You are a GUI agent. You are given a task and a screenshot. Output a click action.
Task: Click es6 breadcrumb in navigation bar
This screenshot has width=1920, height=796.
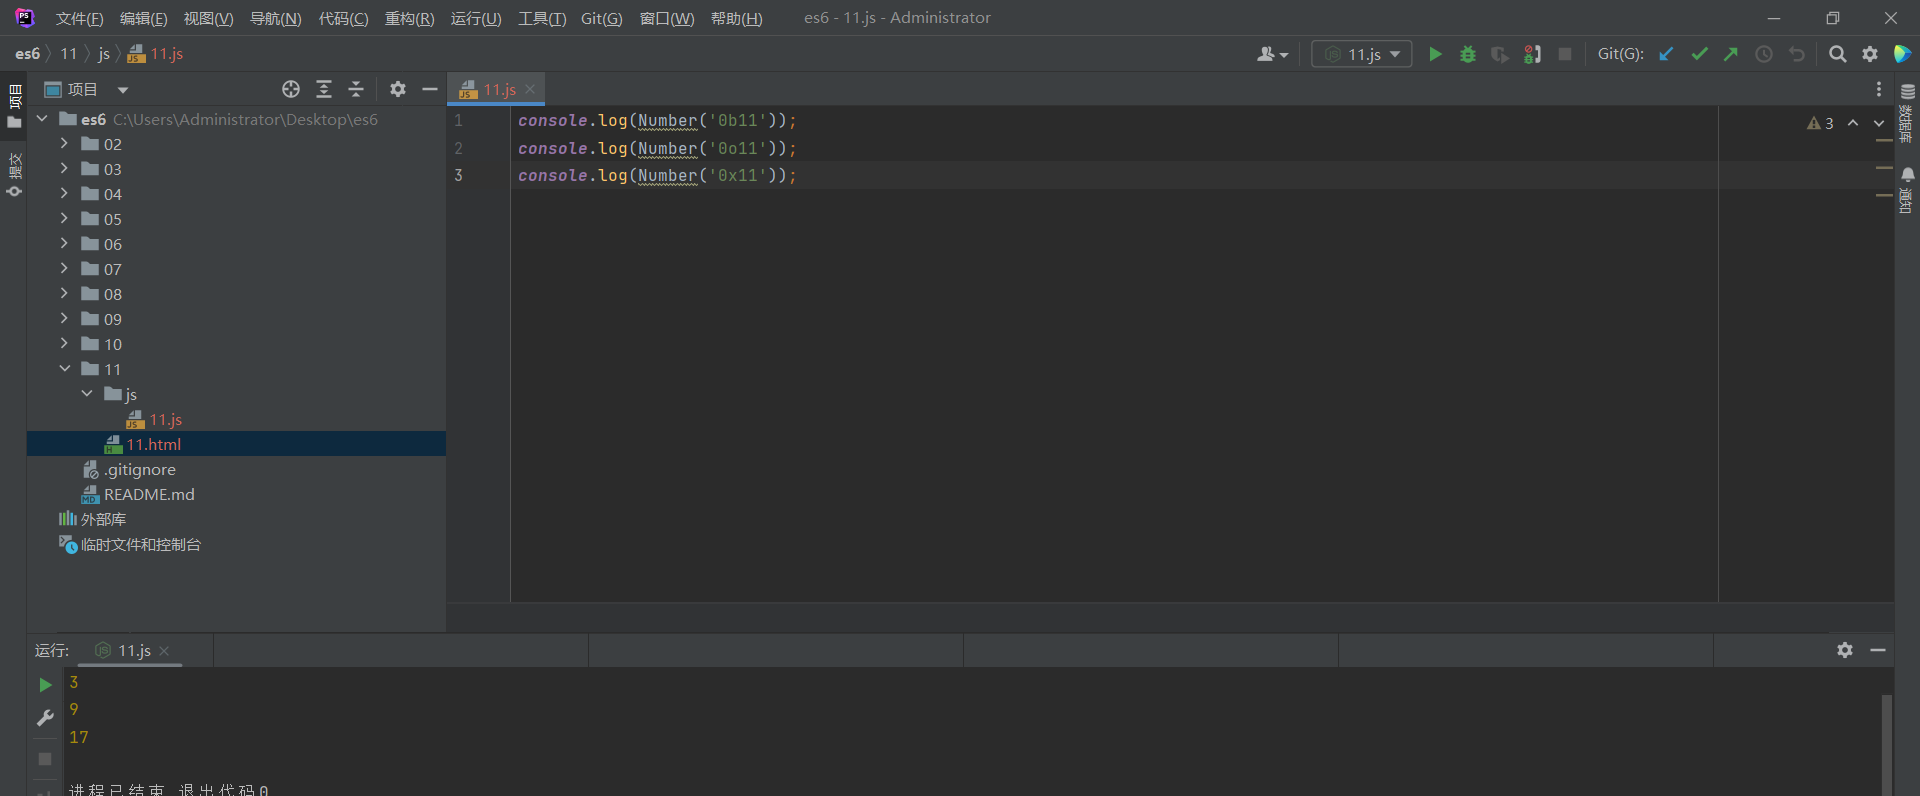click(28, 54)
